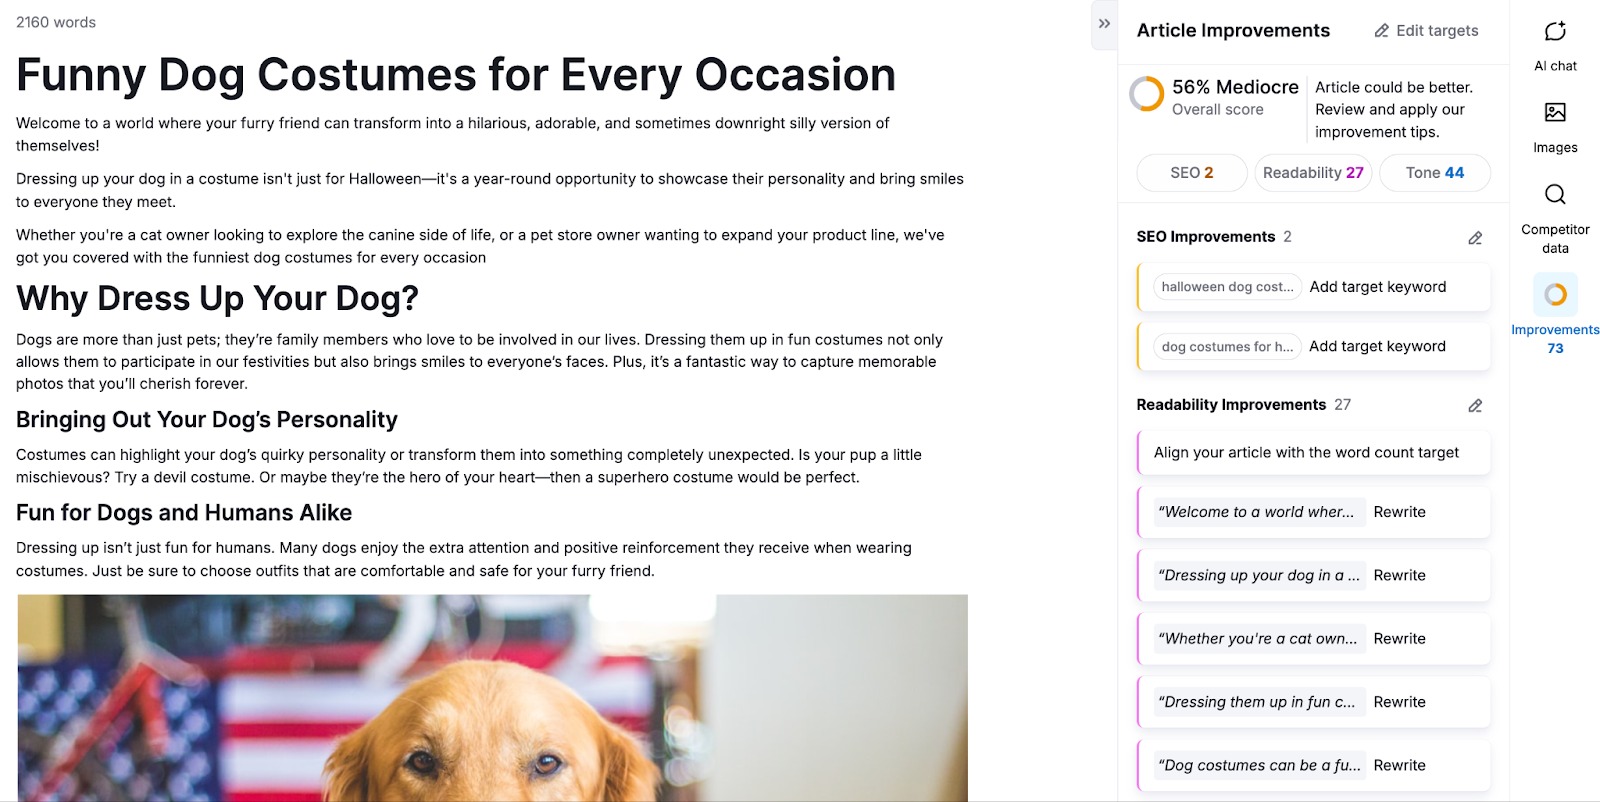
Task: Click the article title heading text
Action: (456, 75)
